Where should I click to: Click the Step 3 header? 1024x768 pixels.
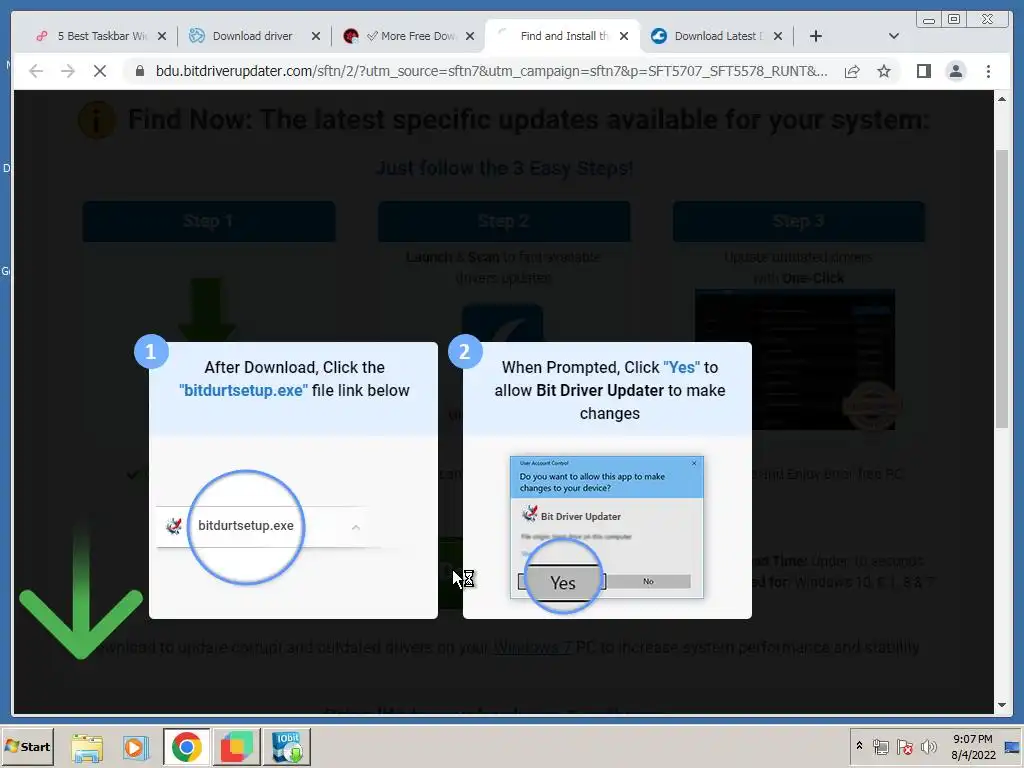(x=799, y=221)
